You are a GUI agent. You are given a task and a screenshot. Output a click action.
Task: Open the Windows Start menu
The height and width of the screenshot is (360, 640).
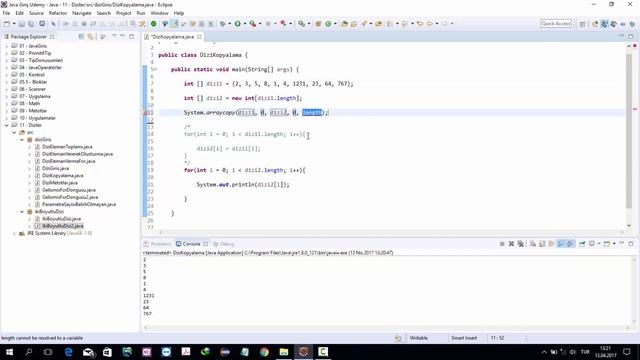9,352
